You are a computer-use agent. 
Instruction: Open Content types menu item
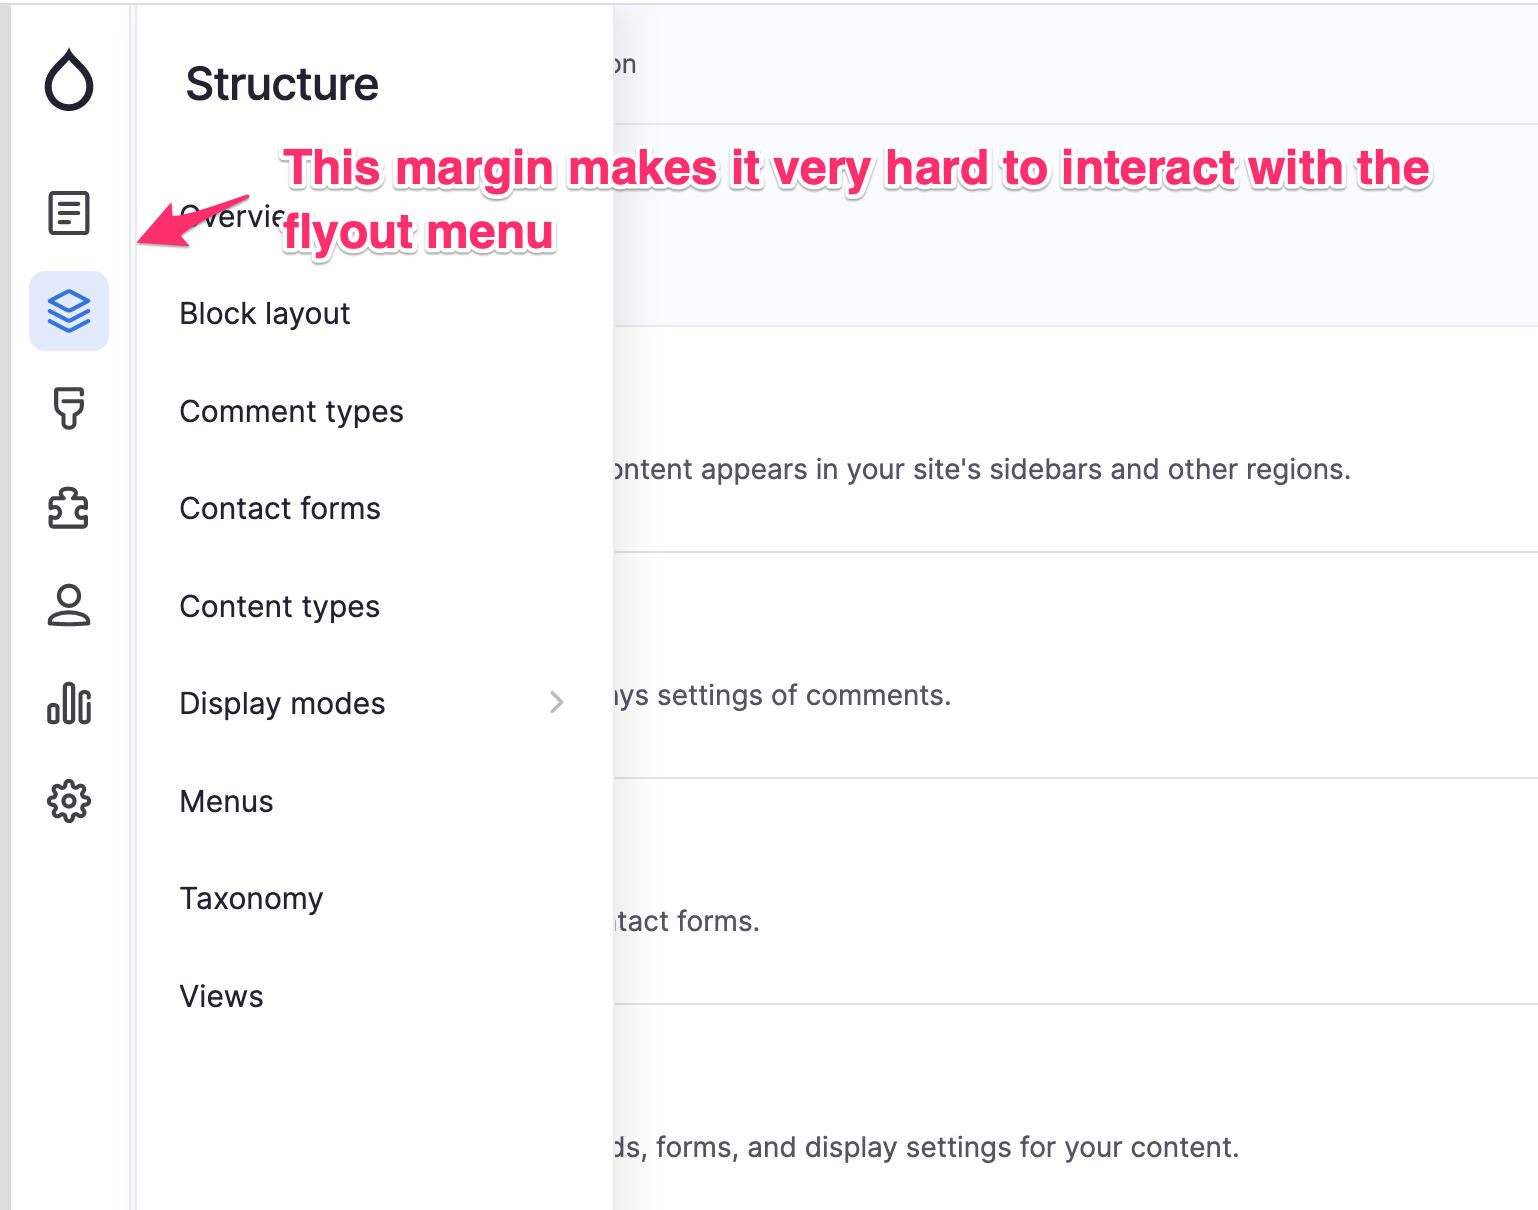[280, 607]
